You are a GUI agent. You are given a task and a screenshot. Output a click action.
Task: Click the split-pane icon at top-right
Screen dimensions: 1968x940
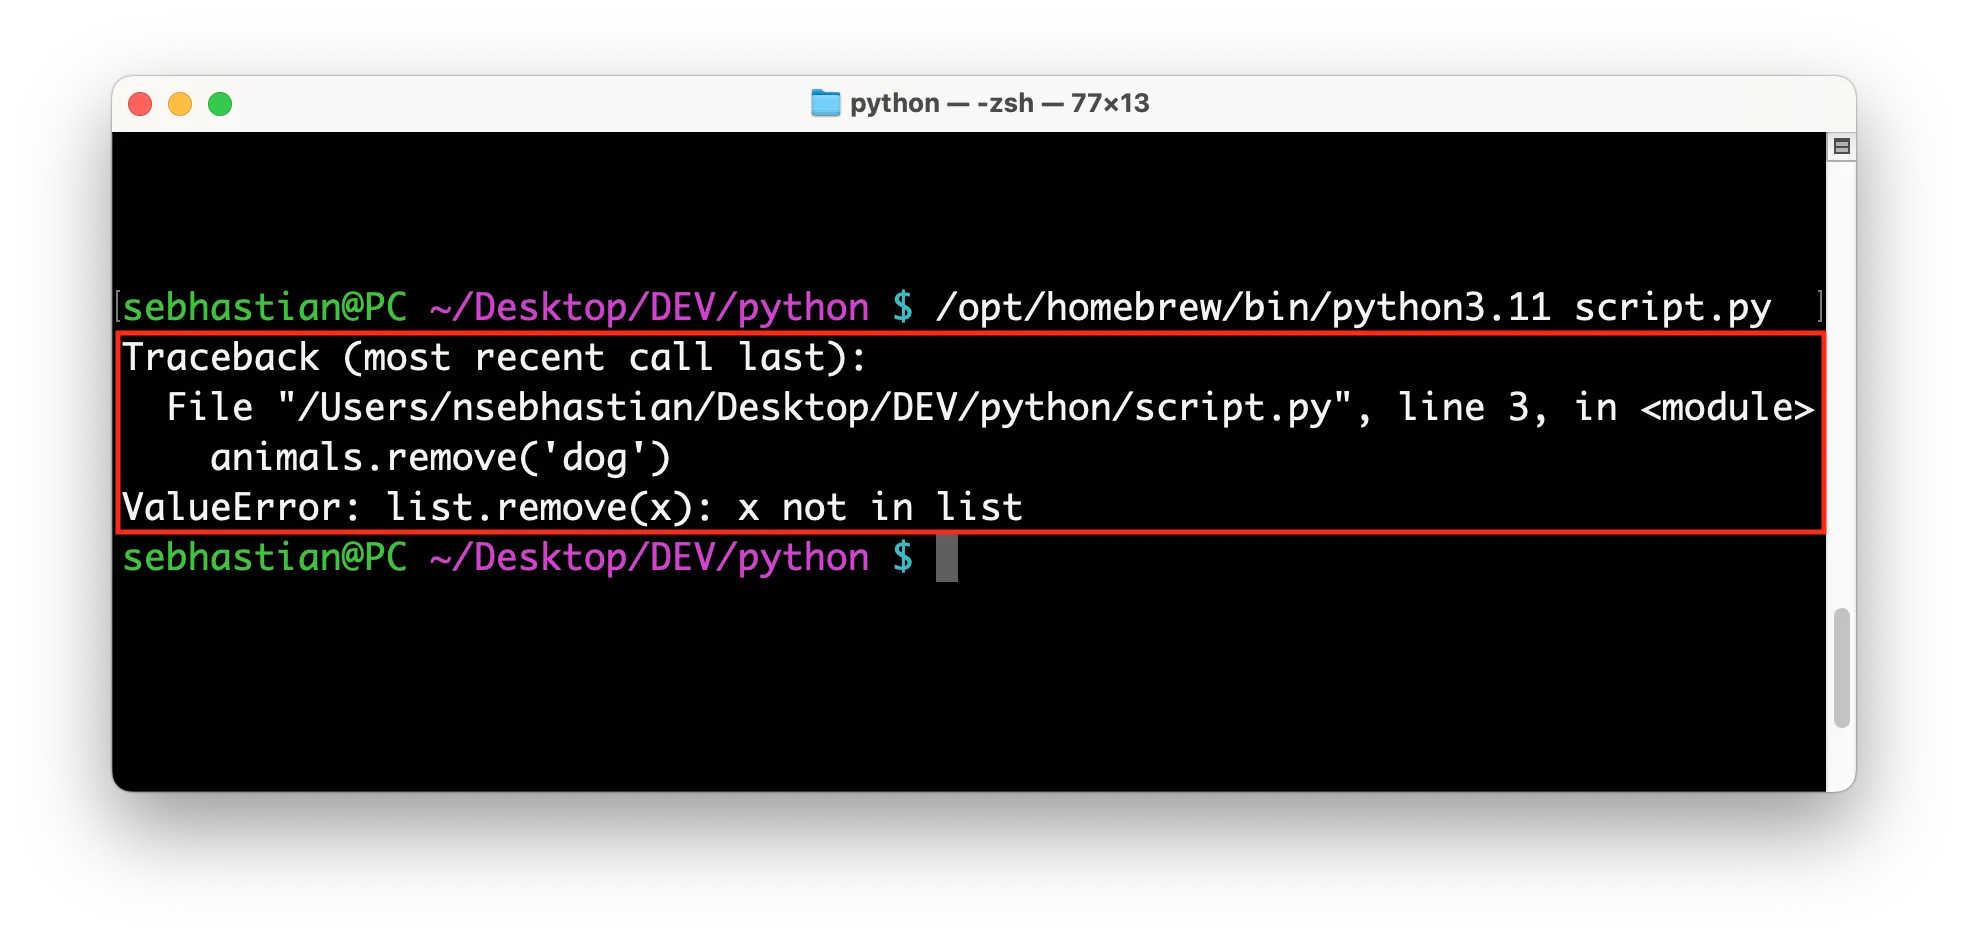1841,145
